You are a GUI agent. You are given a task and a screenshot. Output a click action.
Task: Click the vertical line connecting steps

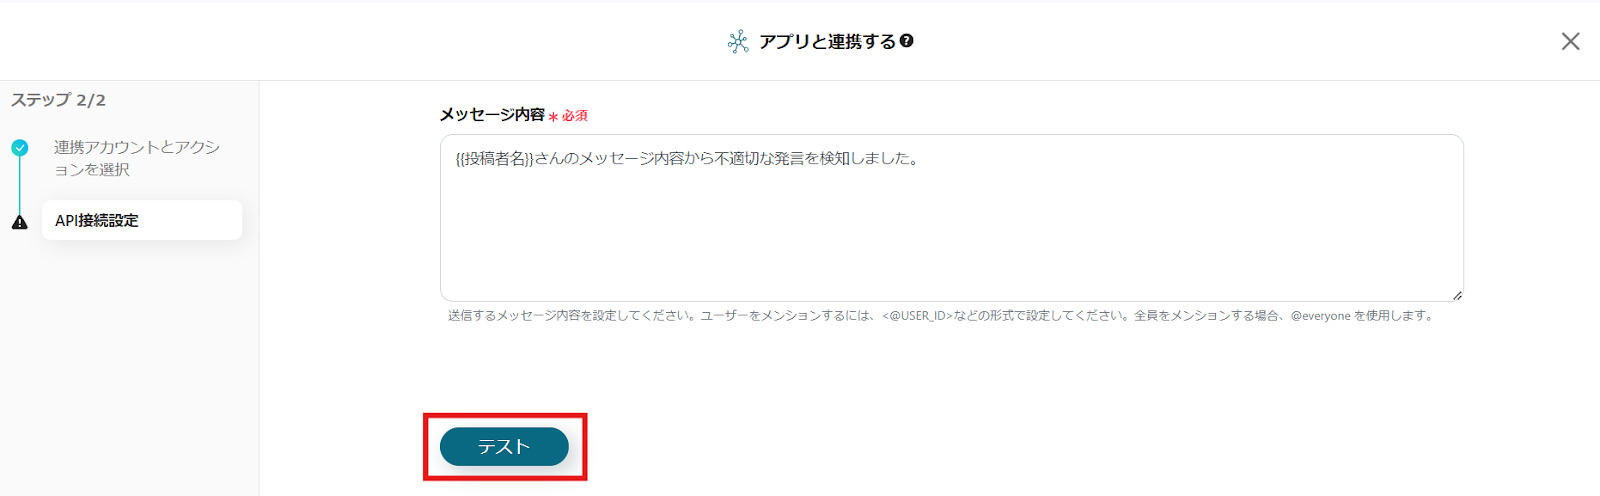[20, 185]
